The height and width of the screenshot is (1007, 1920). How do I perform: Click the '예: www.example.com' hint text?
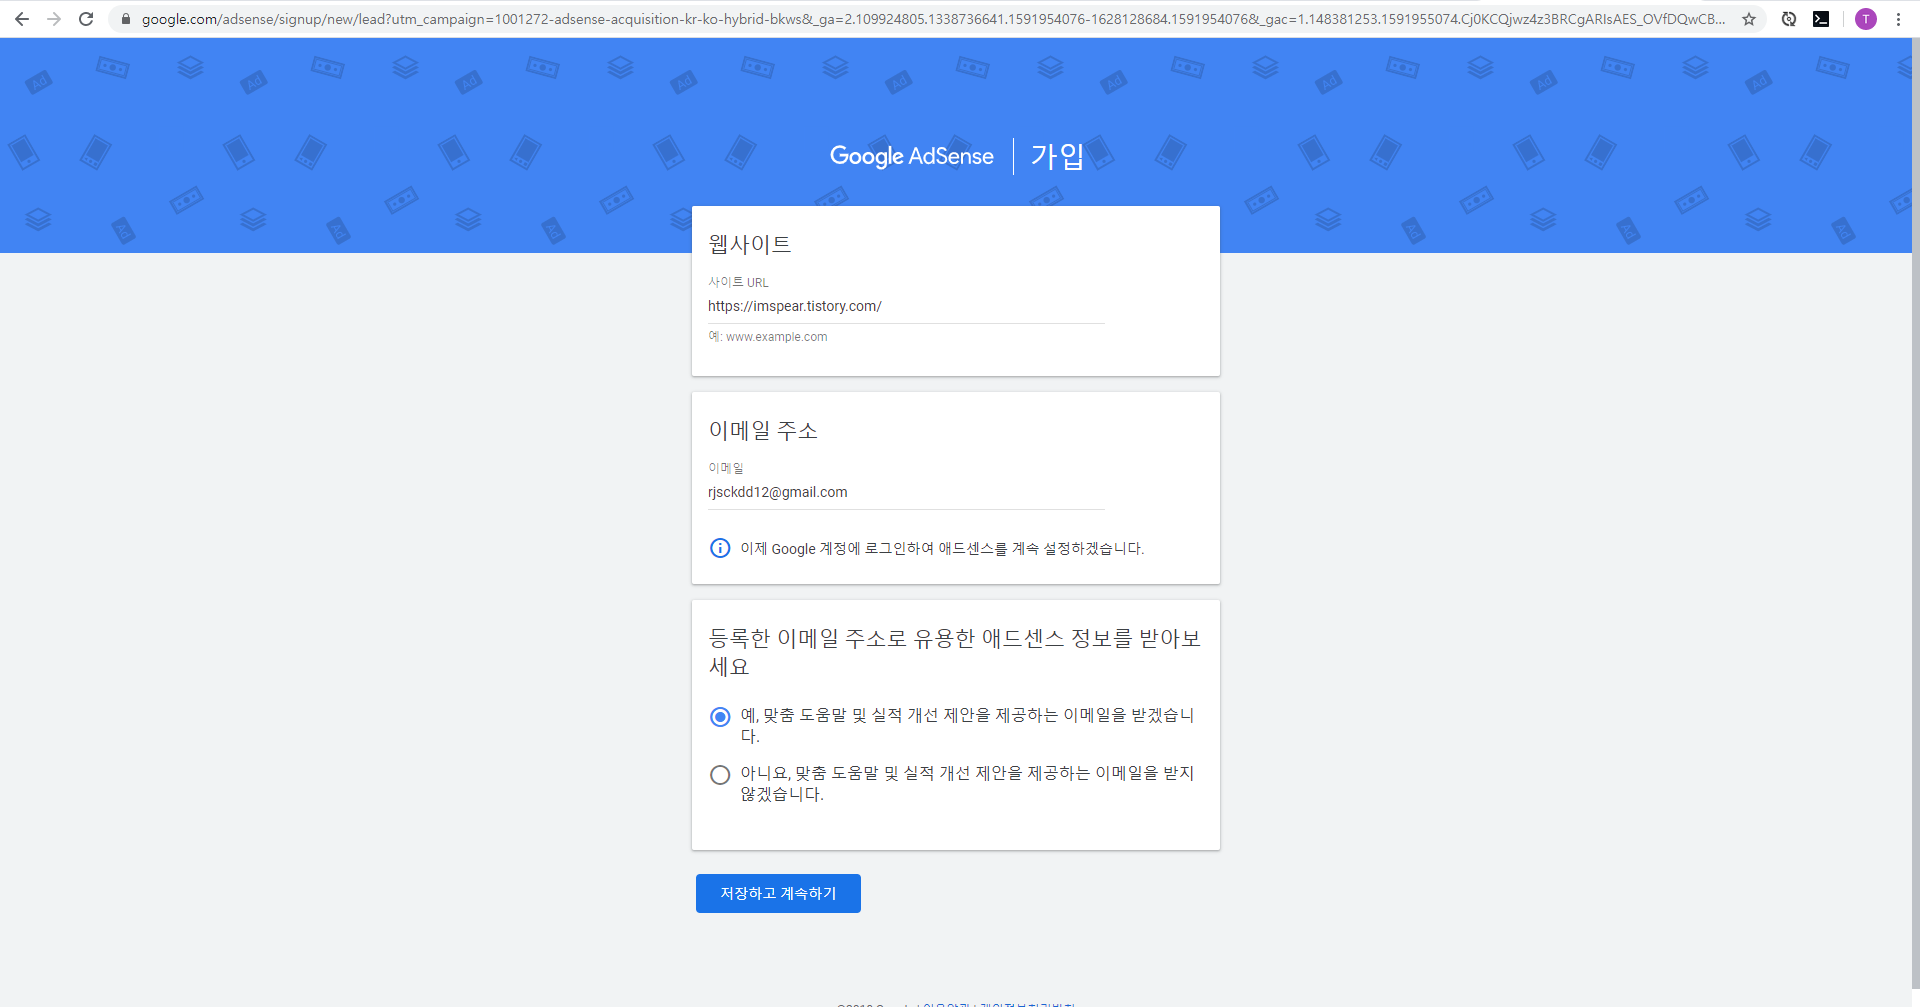pyautogui.click(x=768, y=337)
